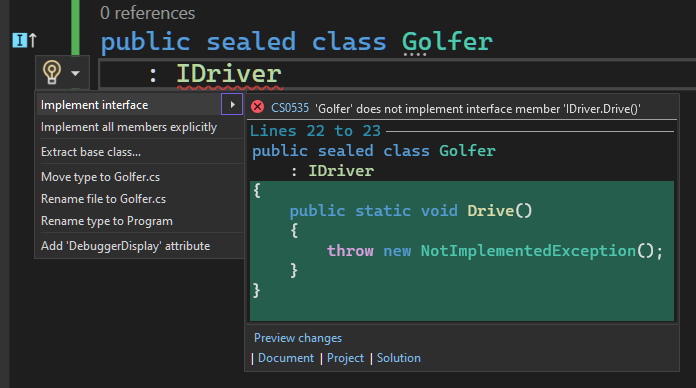Select Implement interface quick action
Viewport: 696px width, 388px height.
128,105
